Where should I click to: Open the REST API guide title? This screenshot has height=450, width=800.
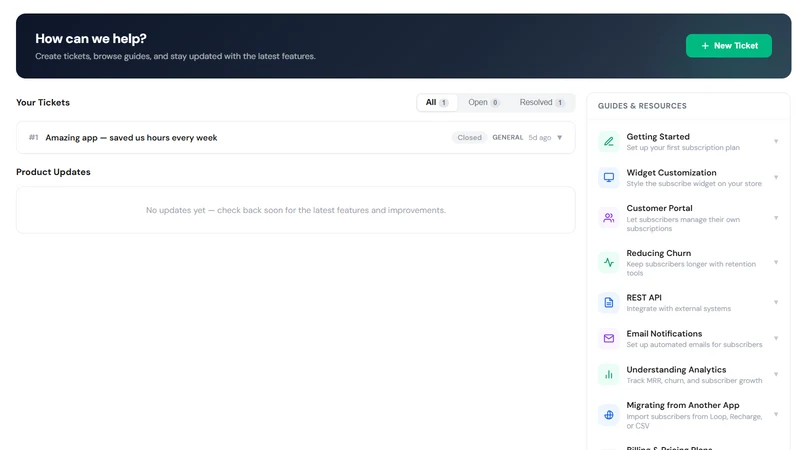644,297
